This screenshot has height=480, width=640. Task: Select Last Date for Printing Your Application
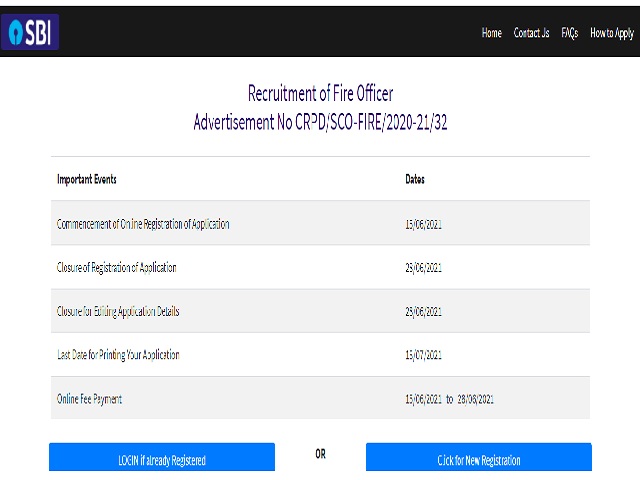[118, 355]
